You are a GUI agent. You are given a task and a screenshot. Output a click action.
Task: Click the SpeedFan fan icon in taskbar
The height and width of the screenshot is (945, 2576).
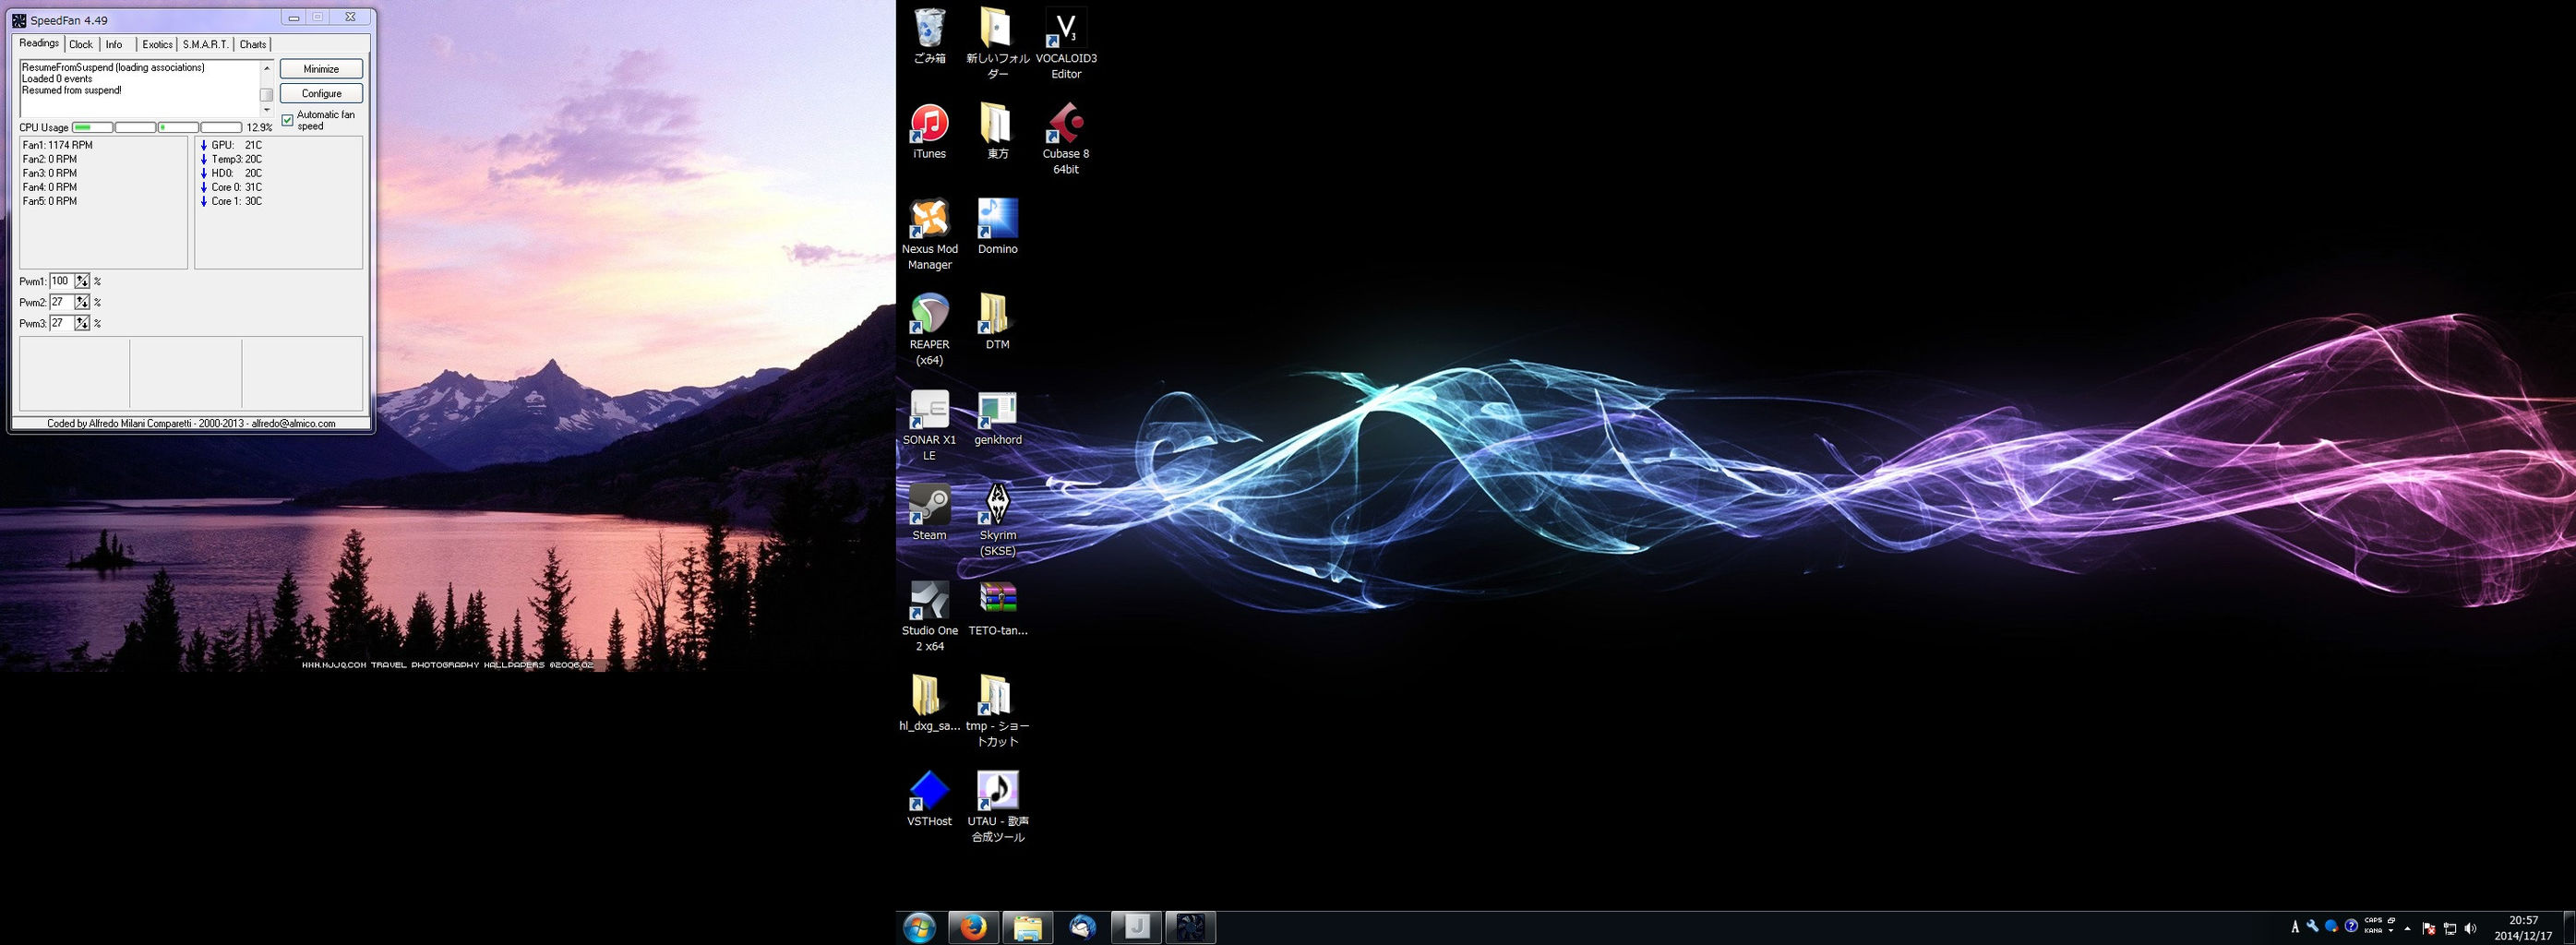pyautogui.click(x=1189, y=927)
